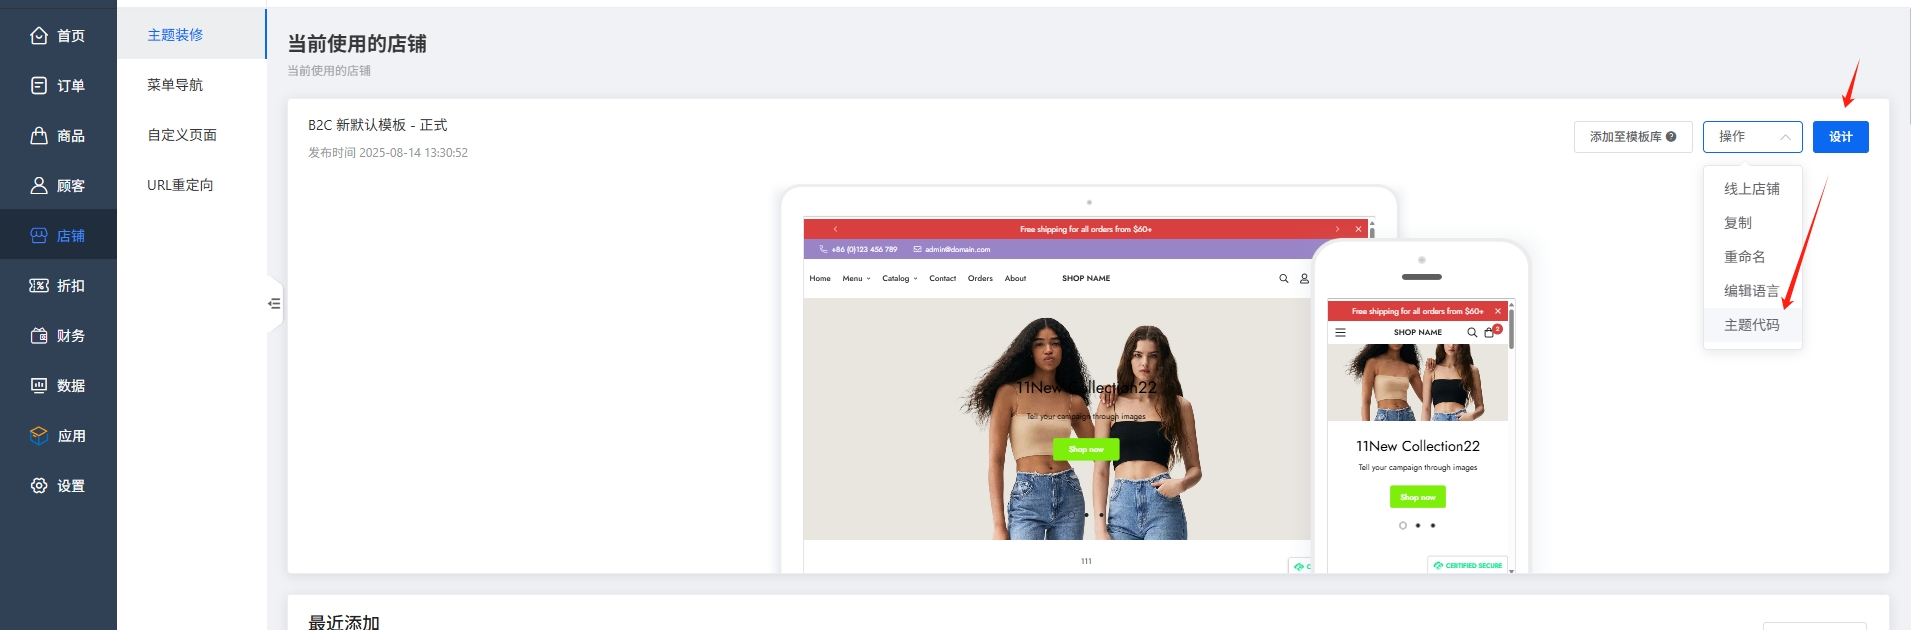Click the 折扣 discount icon
This screenshot has width=1911, height=630.
[x=39, y=286]
